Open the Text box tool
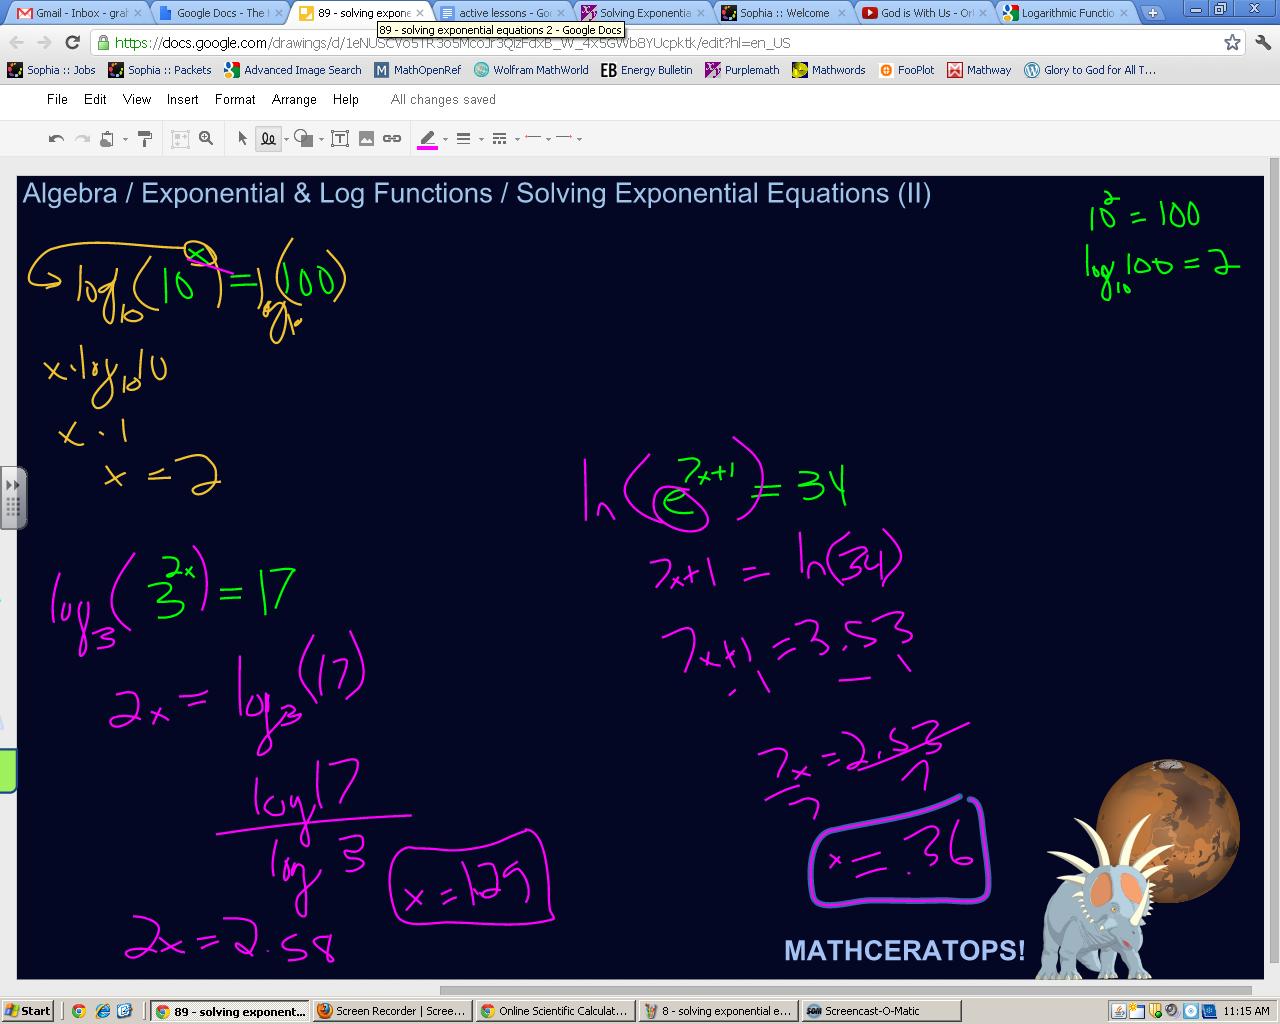 click(342, 138)
